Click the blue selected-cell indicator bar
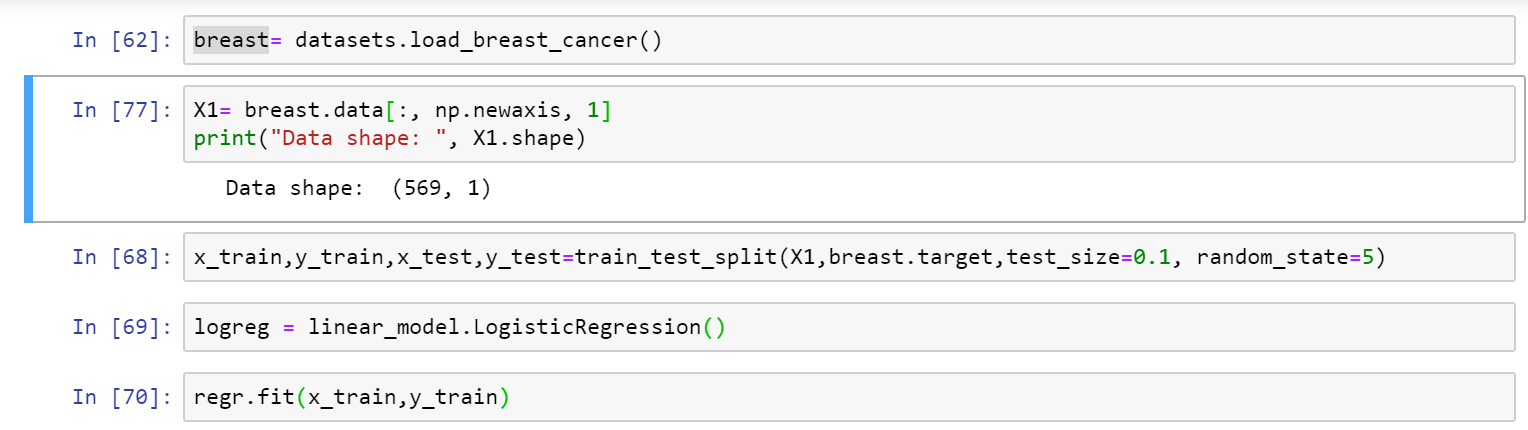Viewport: 1528px width, 430px height. tap(28, 148)
